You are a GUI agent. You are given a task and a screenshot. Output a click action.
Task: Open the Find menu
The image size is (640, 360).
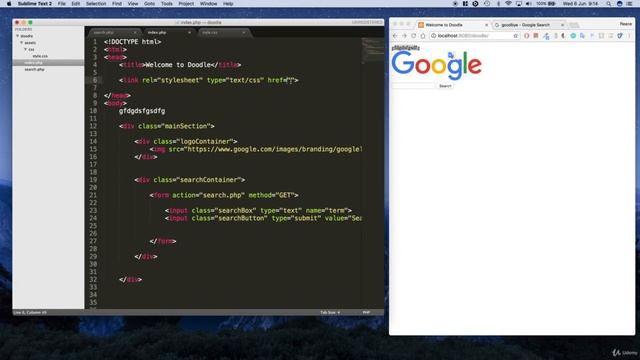click(x=117, y=4)
